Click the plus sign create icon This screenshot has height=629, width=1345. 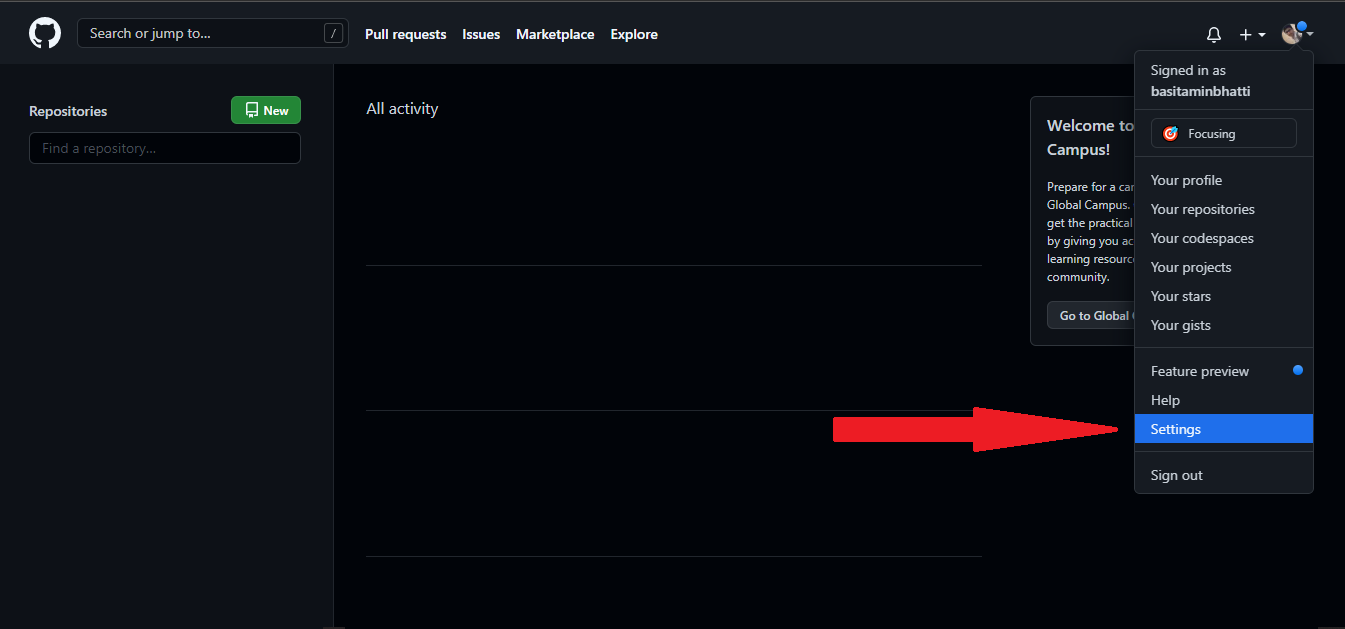tap(1245, 34)
